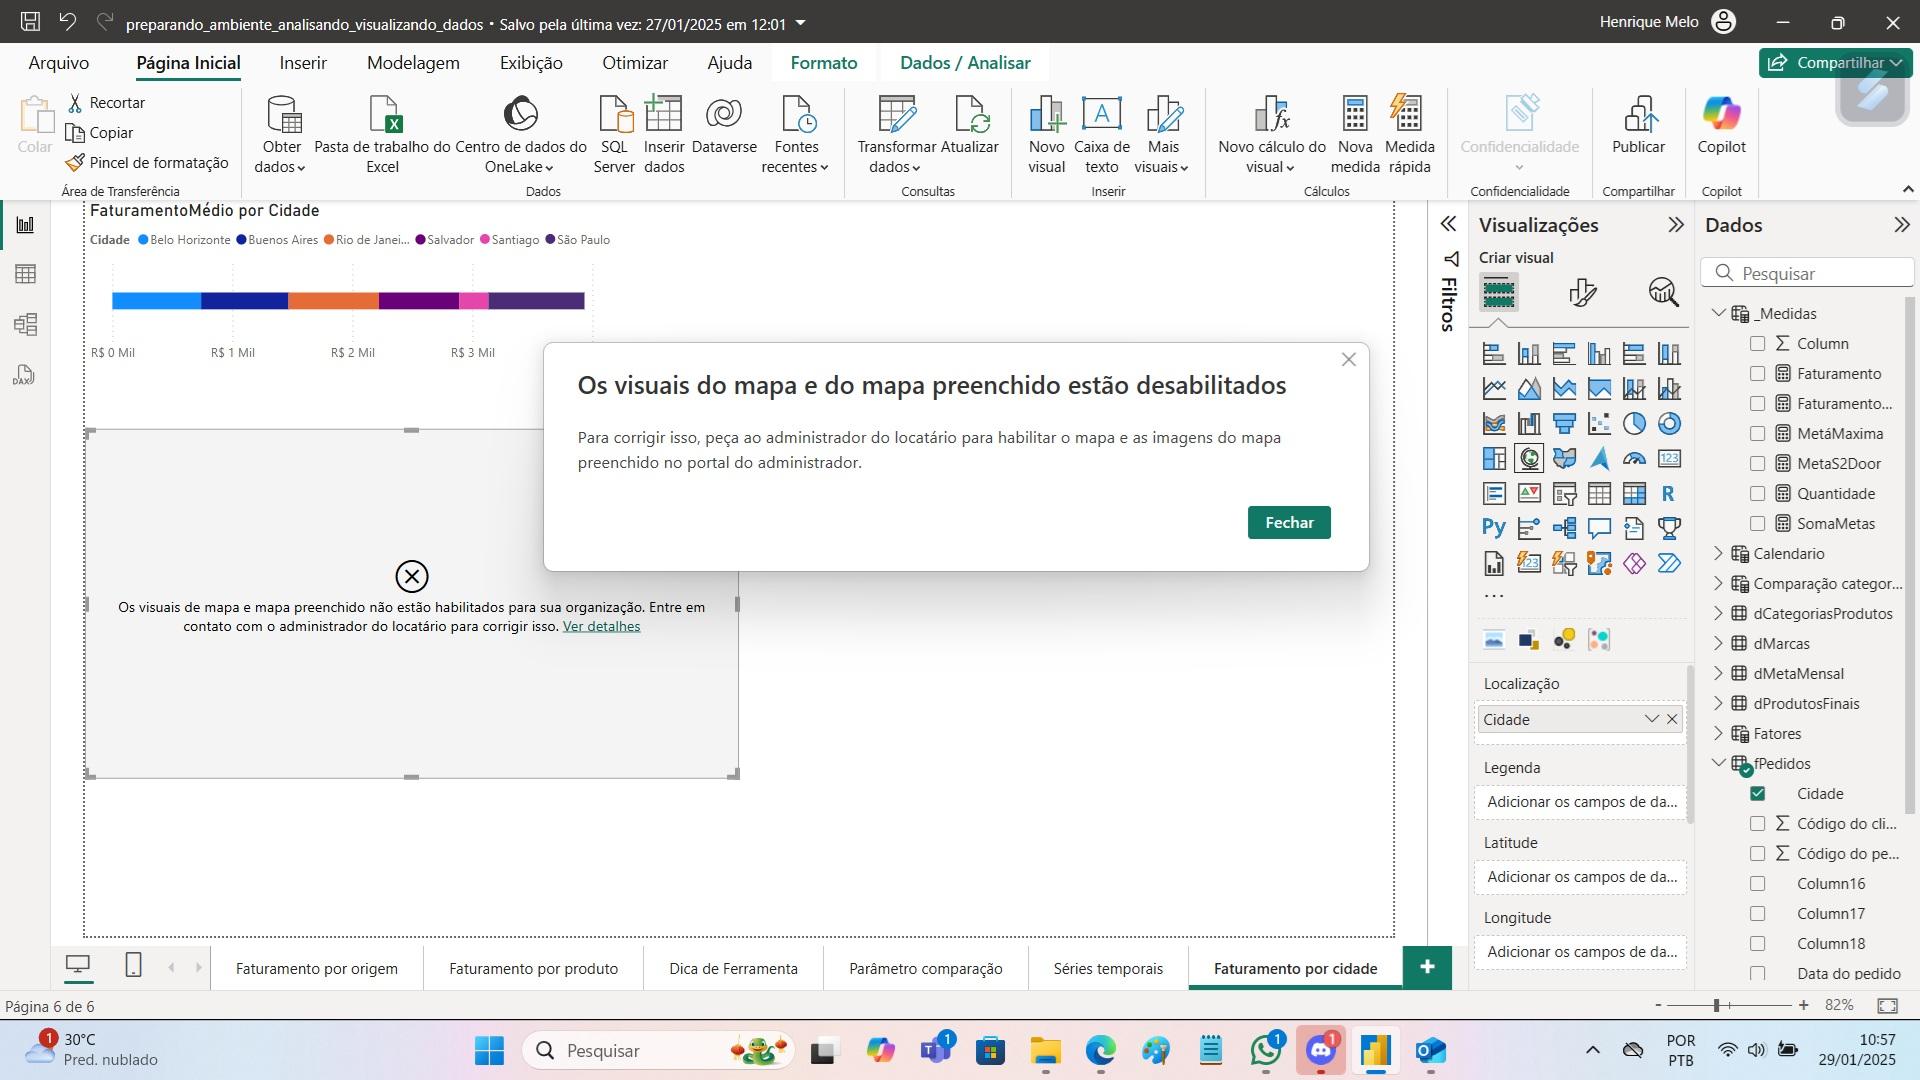Select the matrix visual
Image resolution: width=1920 pixels, height=1080 pixels.
(x=1634, y=494)
